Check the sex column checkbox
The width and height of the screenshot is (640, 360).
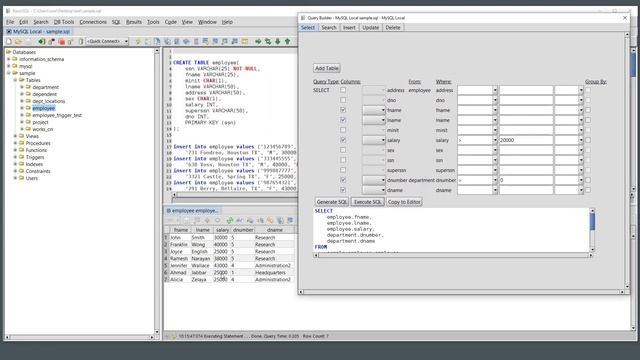point(343,150)
